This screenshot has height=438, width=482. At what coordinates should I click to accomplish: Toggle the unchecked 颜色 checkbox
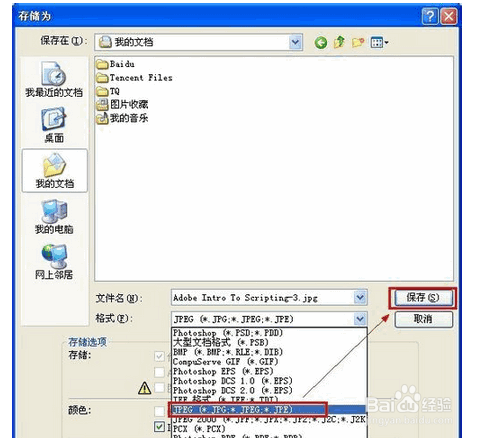[x=159, y=411]
